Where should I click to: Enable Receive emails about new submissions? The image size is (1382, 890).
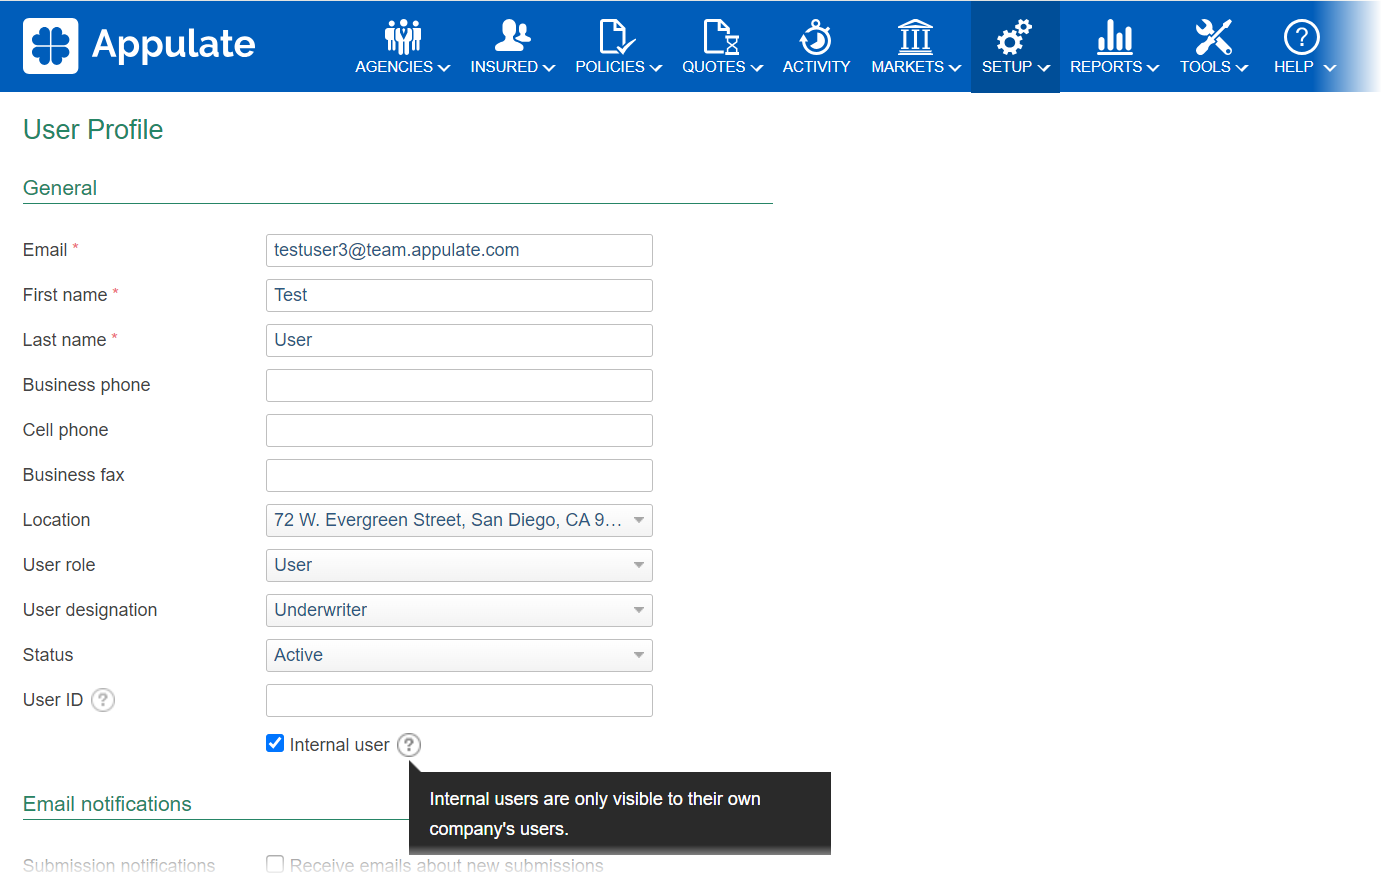[275, 864]
